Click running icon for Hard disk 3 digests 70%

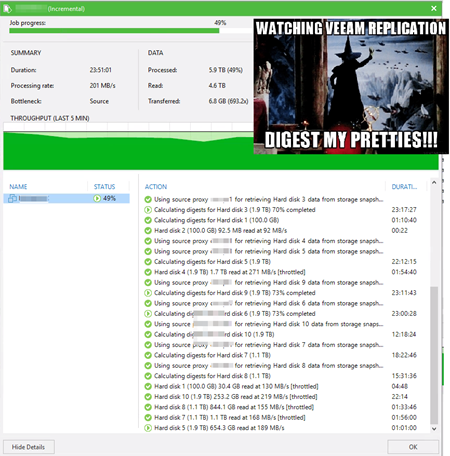pyautogui.click(x=148, y=210)
